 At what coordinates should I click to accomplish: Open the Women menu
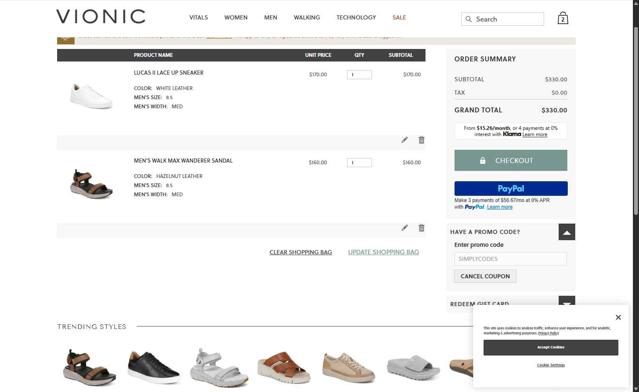pyautogui.click(x=236, y=18)
